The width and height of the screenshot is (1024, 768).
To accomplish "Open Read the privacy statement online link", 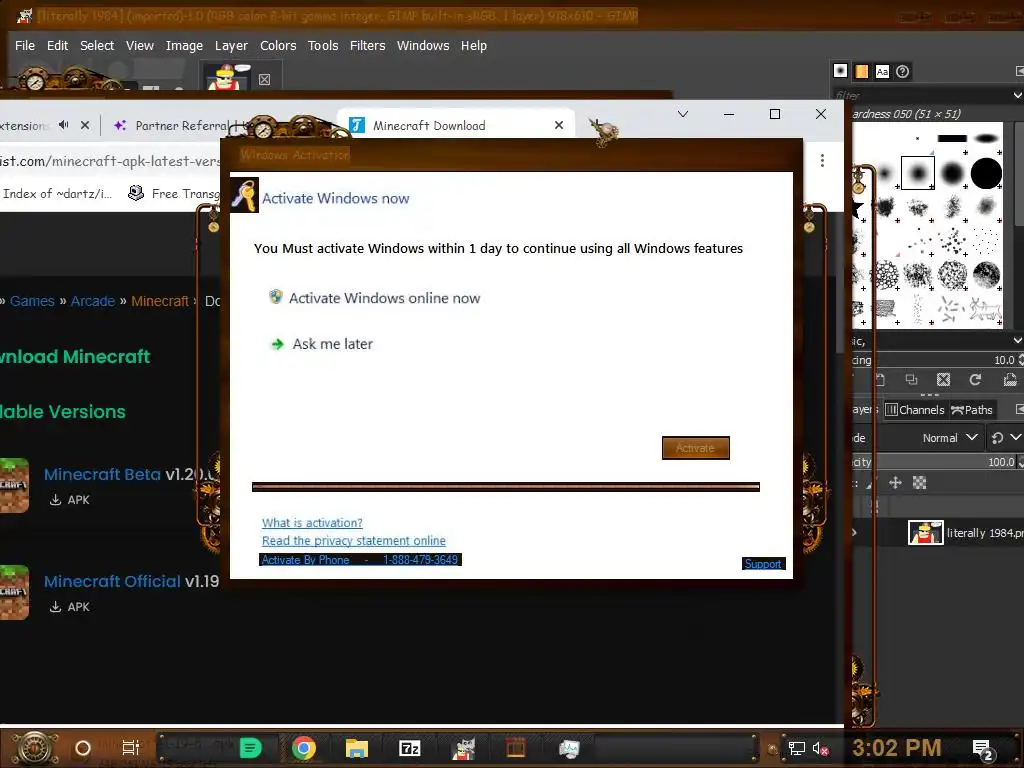I will coord(354,541).
